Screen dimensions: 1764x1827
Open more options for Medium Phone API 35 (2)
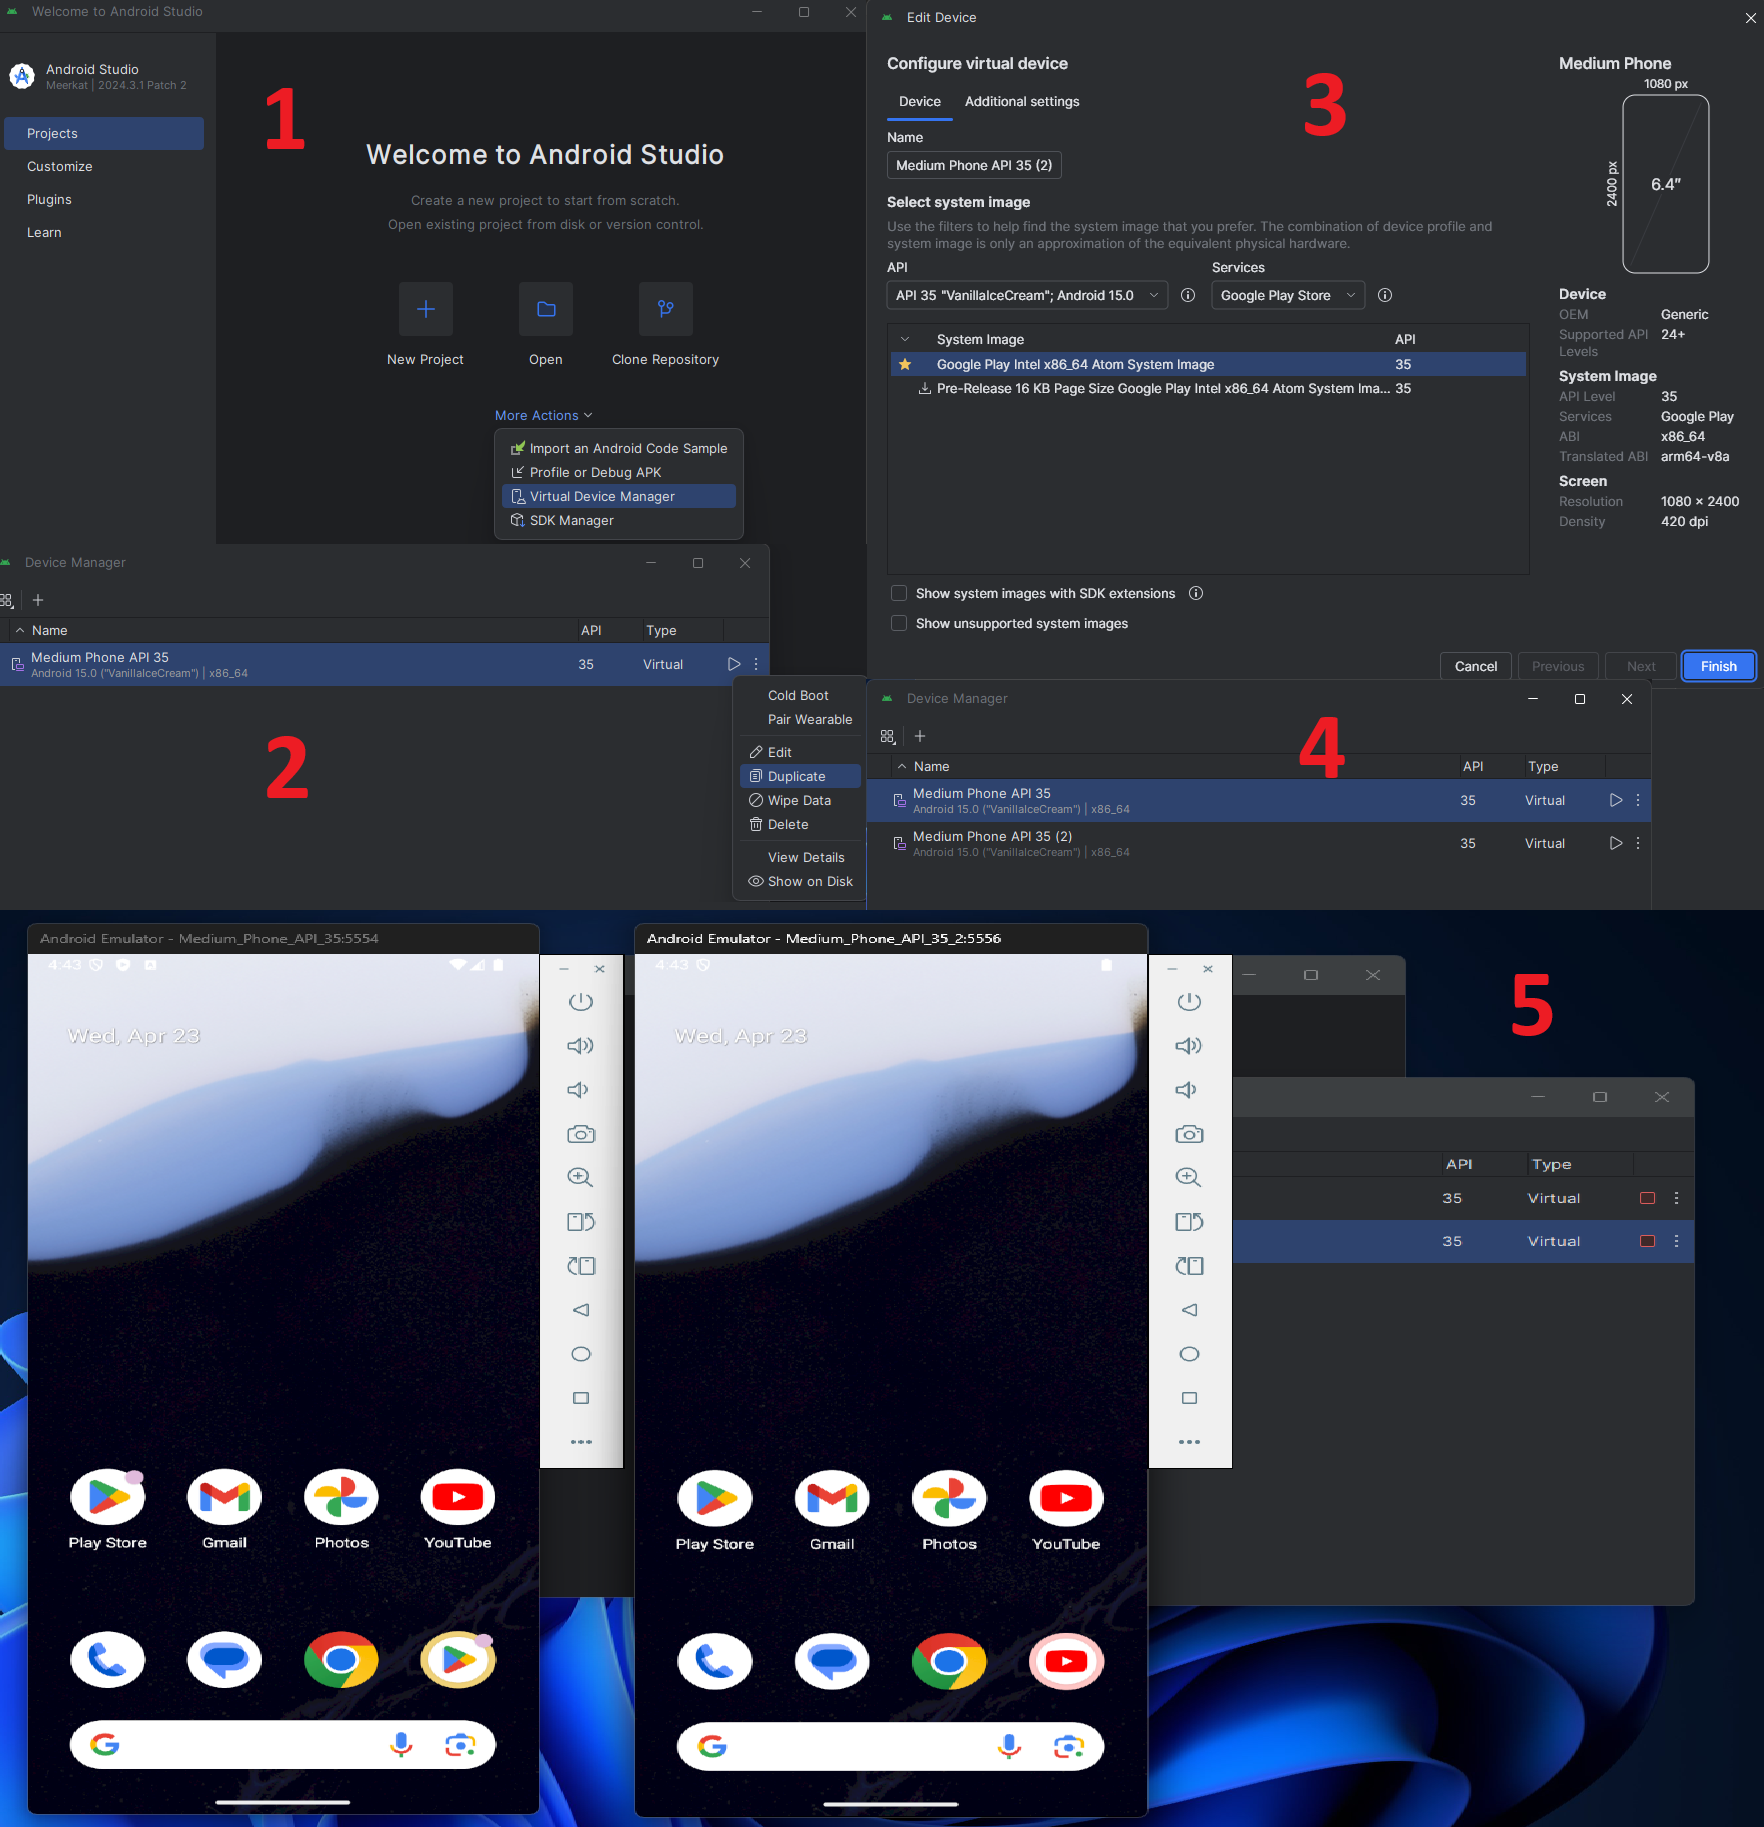pos(1638,843)
